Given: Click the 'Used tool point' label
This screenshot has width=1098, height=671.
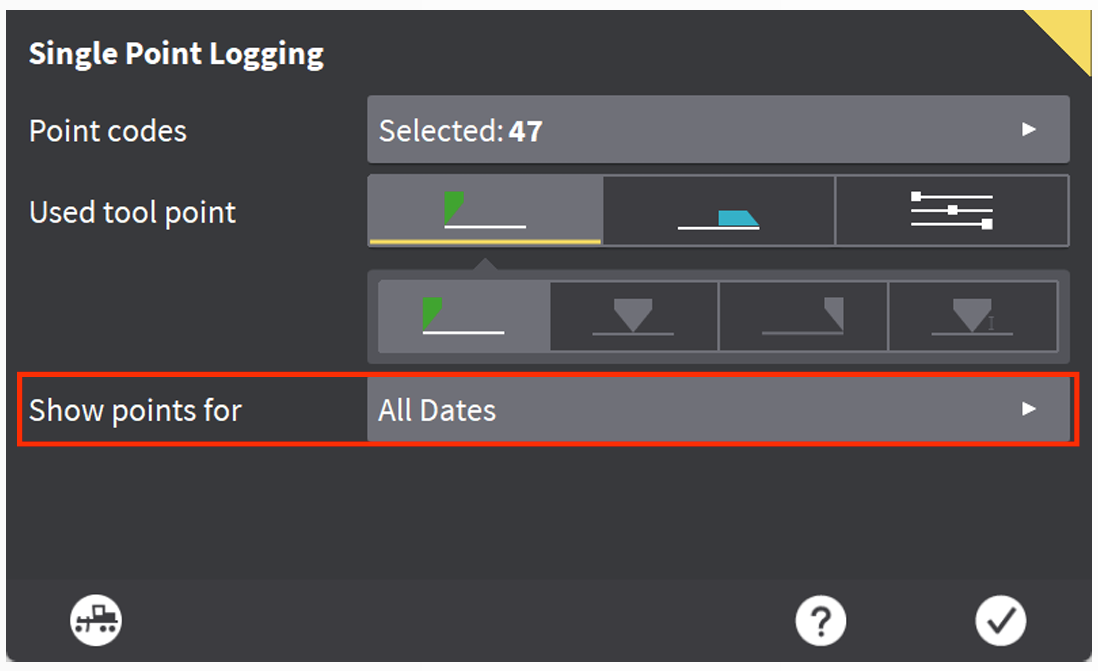Looking at the screenshot, I should [132, 212].
